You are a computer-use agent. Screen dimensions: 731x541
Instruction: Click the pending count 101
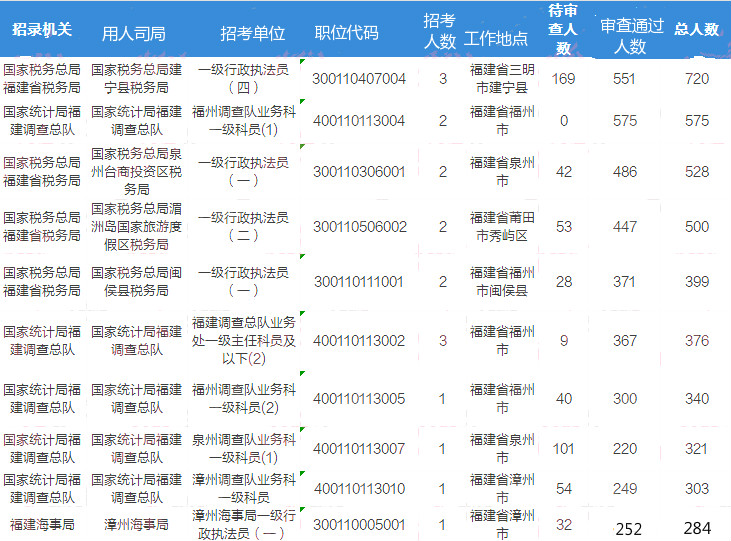[564, 449]
